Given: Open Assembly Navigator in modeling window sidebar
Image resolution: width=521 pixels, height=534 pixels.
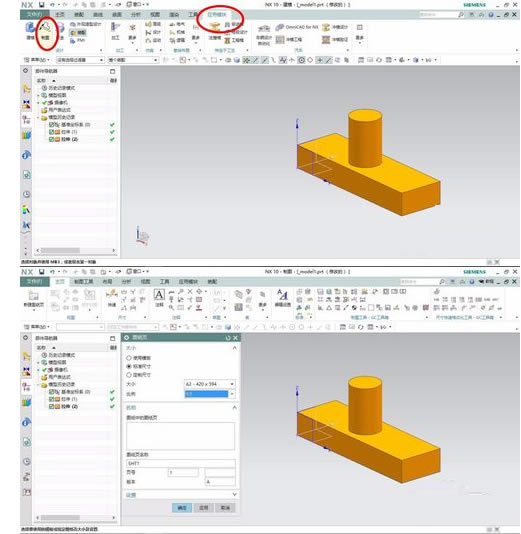Looking at the screenshot, I should pos(27,90).
